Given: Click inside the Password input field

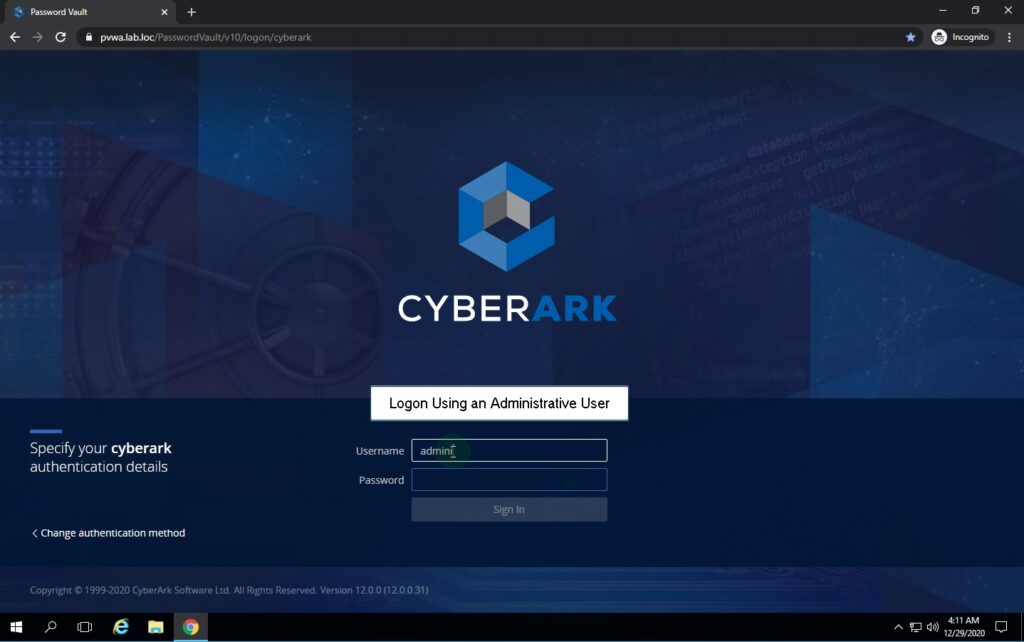Looking at the screenshot, I should tap(509, 480).
